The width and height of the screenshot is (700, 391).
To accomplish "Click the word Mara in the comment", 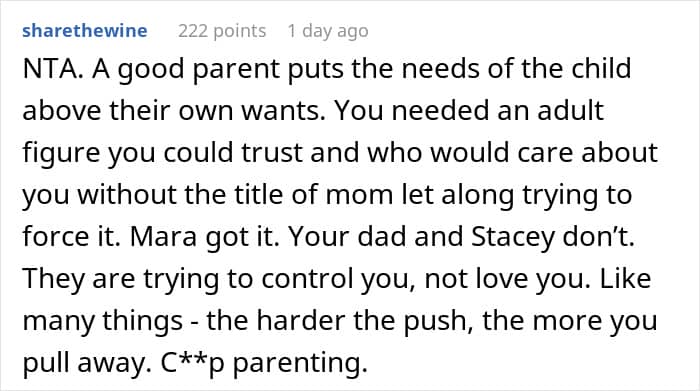I will pos(163,236).
